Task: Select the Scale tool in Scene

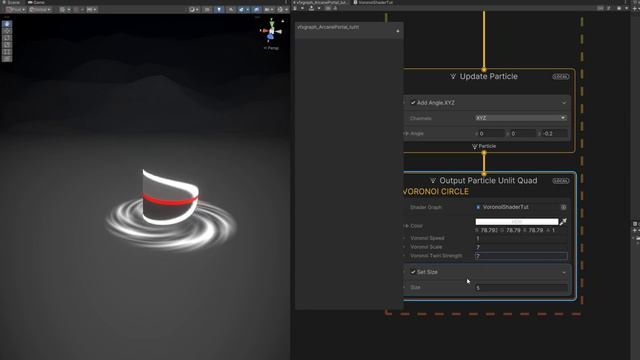Action: pos(7,44)
